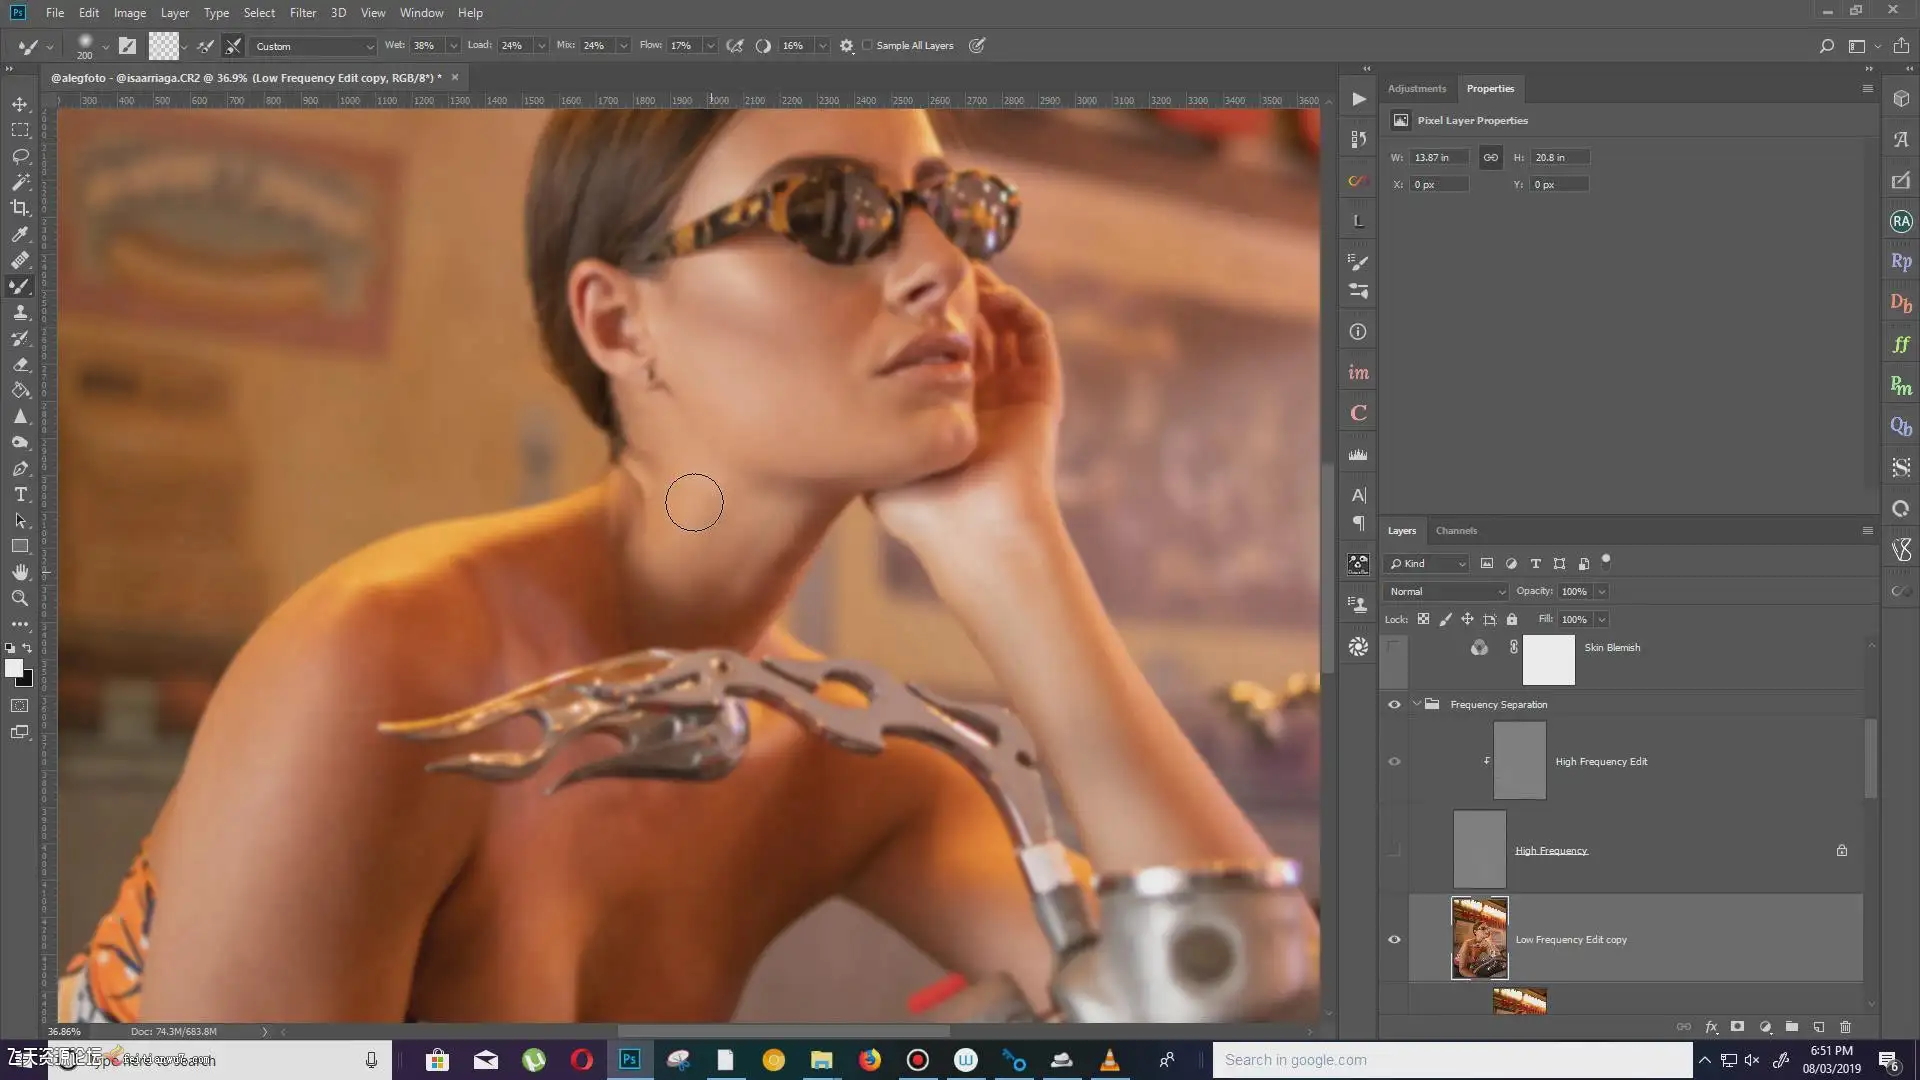Image resolution: width=1920 pixels, height=1080 pixels.
Task: Open the Normal blend mode dropdown
Action: click(x=1446, y=591)
